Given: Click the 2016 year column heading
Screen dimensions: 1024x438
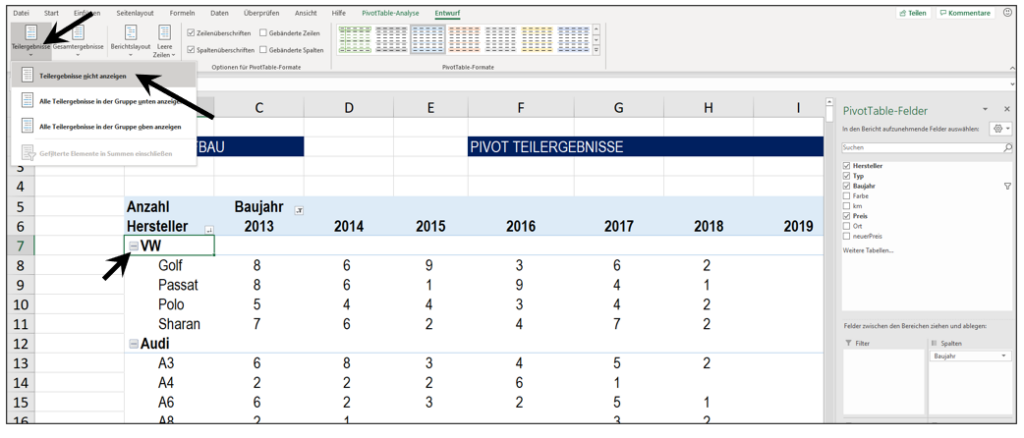Looking at the screenshot, I should pos(520,227).
